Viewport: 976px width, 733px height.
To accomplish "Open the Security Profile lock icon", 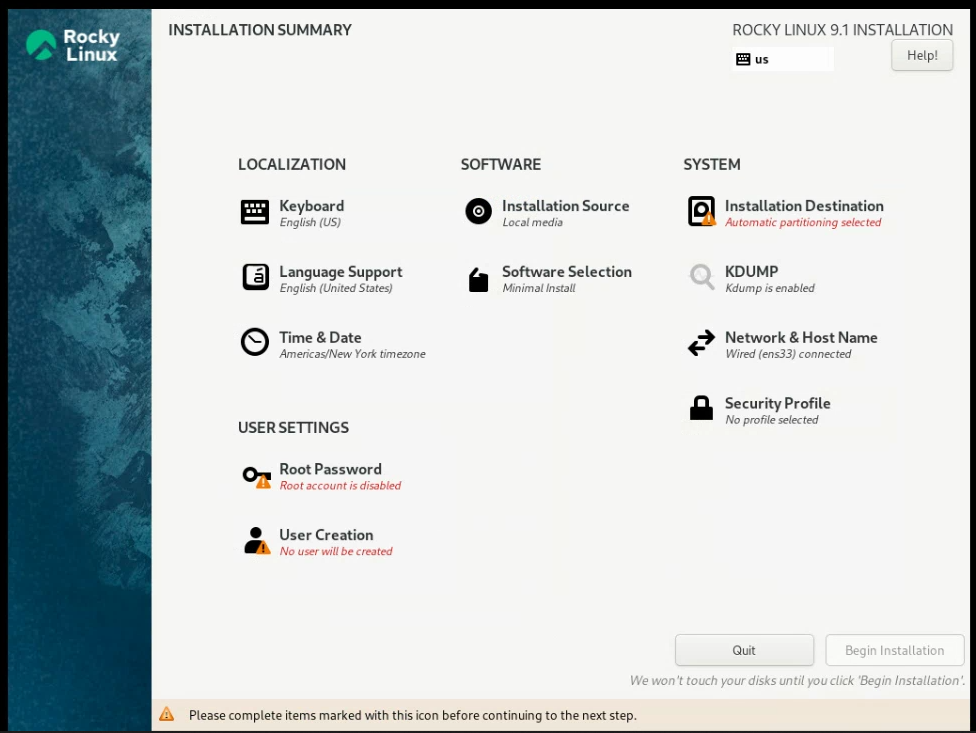I will 702,408.
